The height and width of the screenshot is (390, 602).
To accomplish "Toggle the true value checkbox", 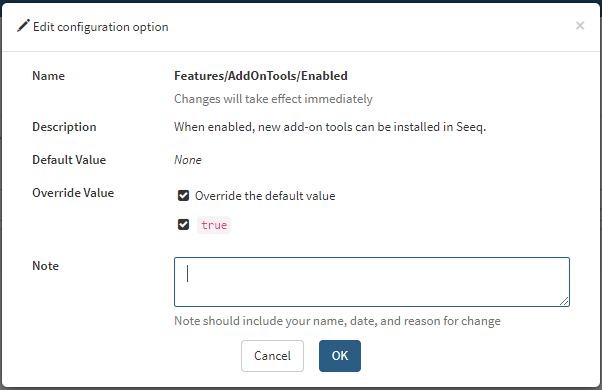I will click(183, 225).
